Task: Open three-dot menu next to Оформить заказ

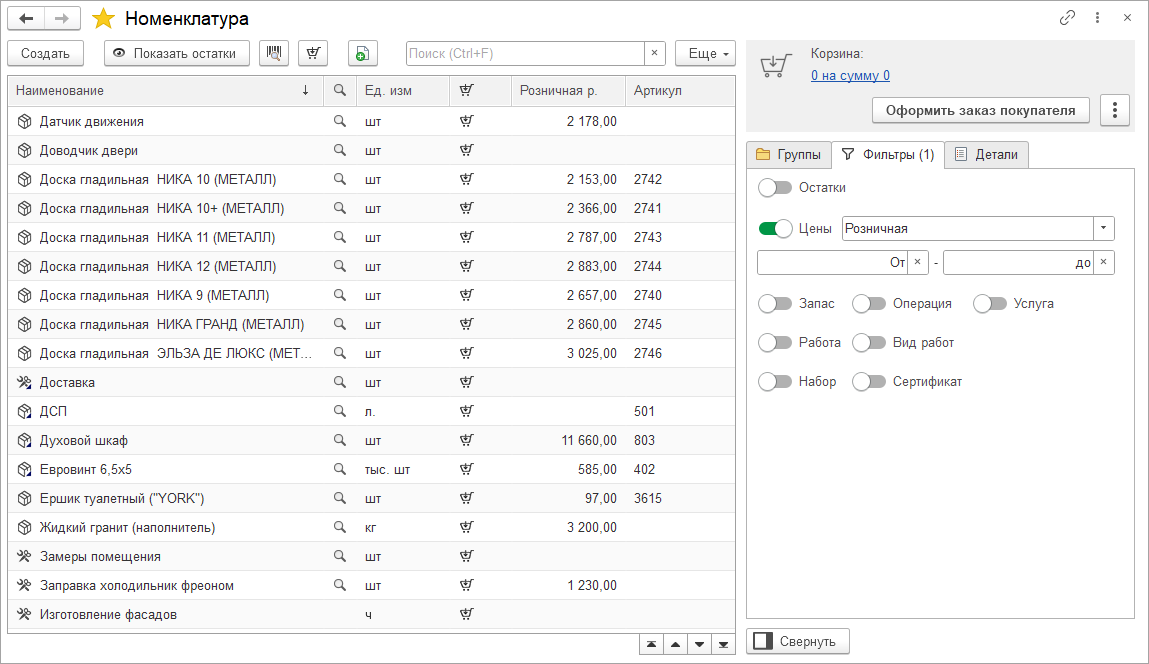Action: click(1115, 111)
